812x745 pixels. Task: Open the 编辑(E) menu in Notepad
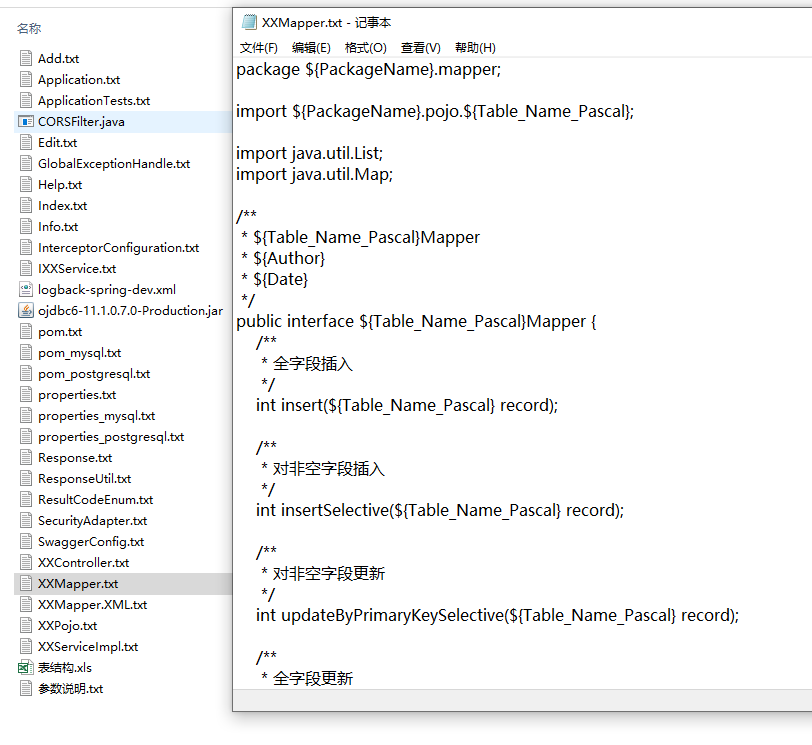point(311,48)
